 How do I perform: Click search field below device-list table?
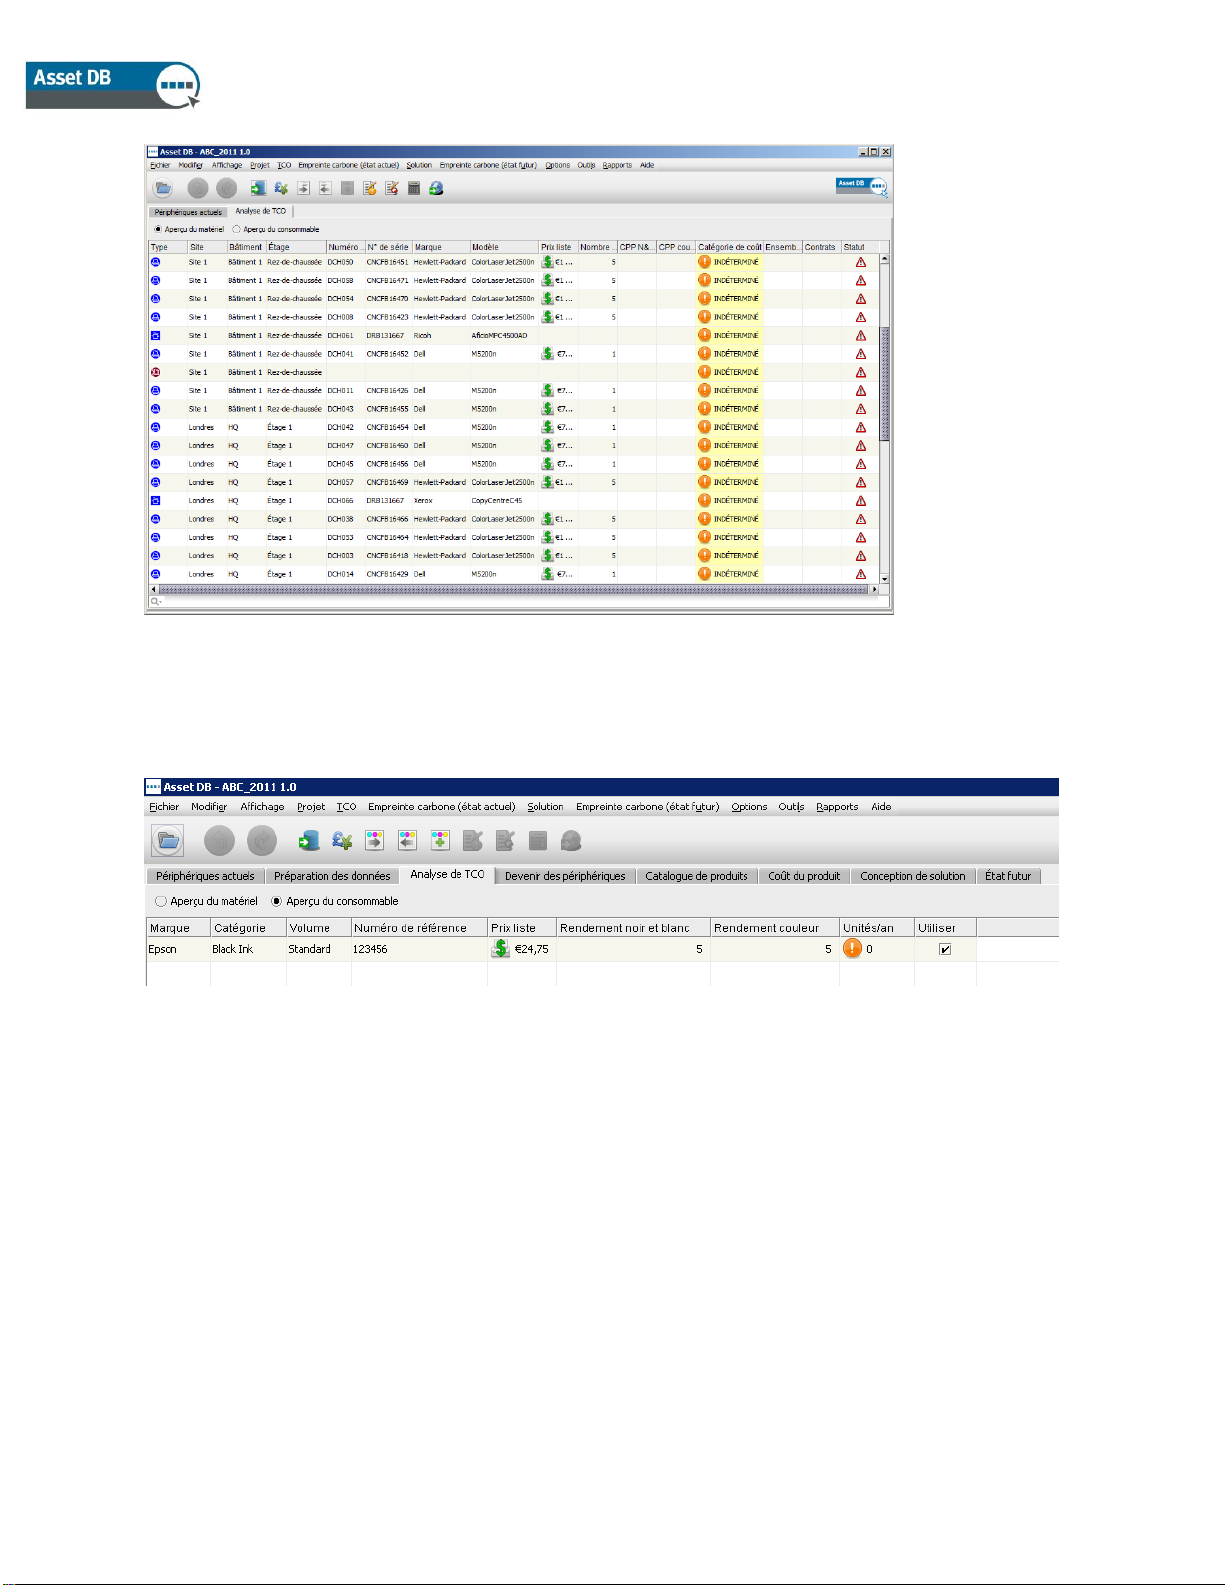518,602
